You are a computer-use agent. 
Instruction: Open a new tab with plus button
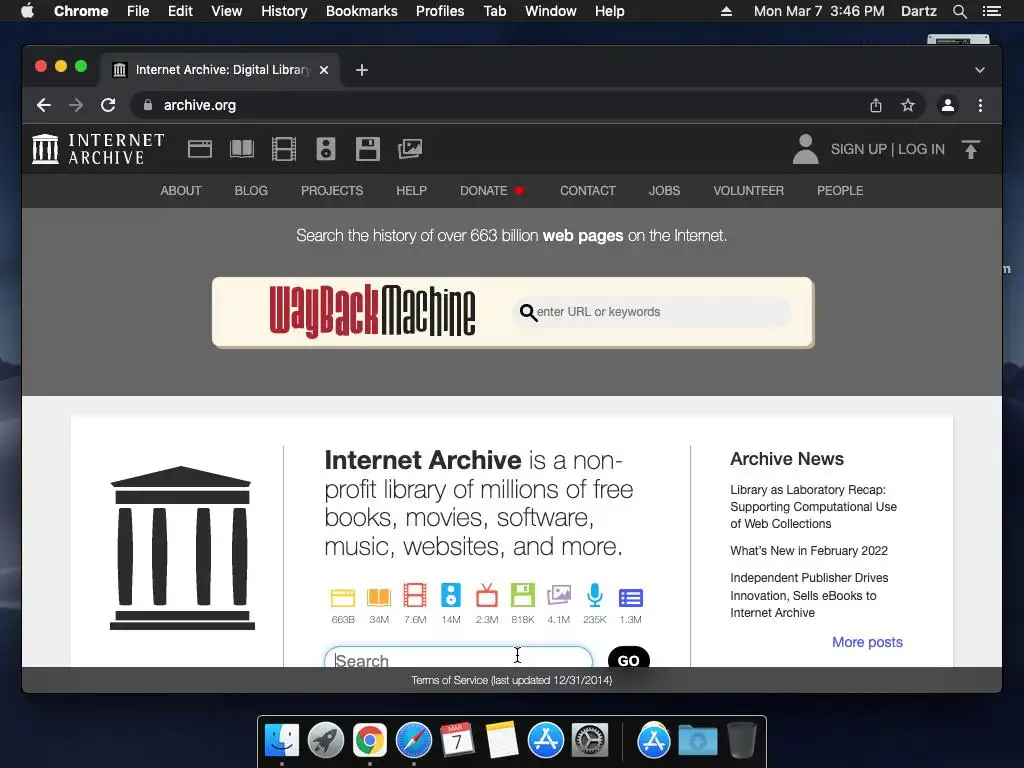tap(362, 70)
